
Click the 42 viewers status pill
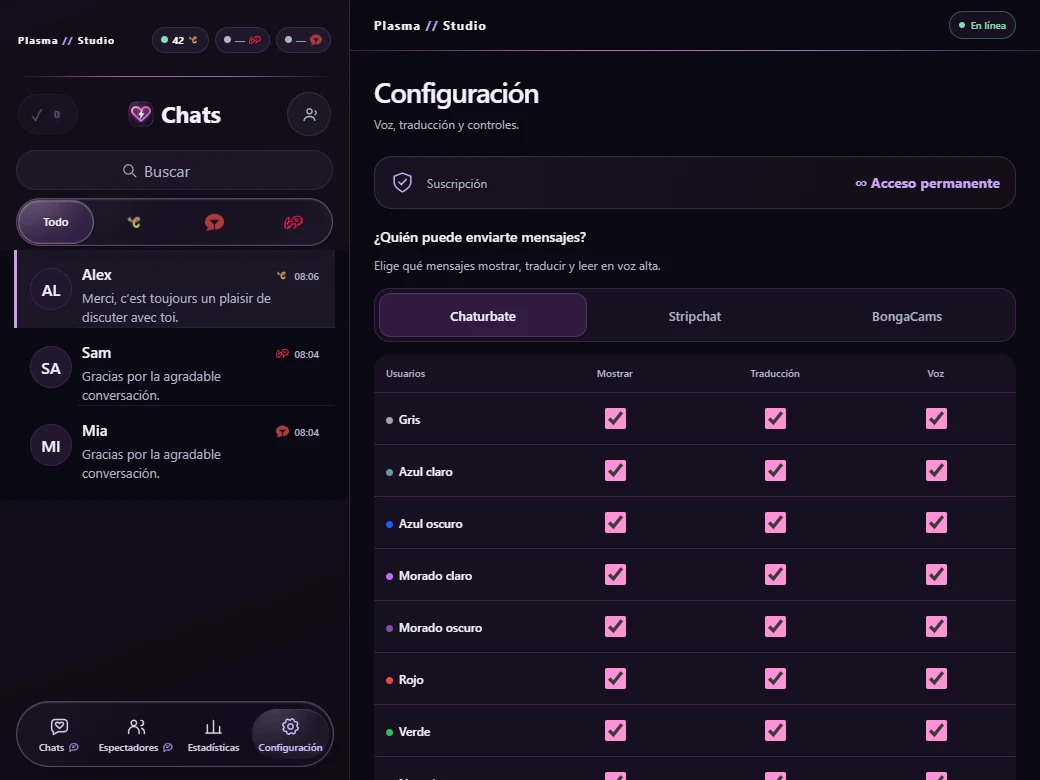[x=180, y=40]
